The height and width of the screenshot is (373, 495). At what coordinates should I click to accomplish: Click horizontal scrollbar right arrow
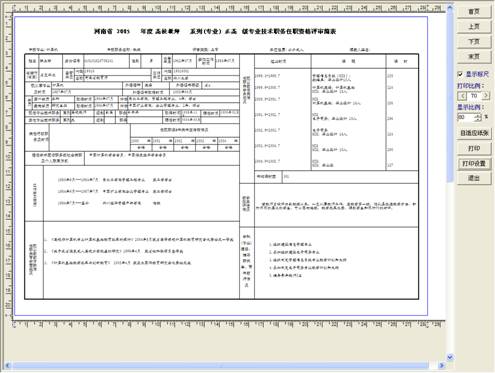[442, 366]
